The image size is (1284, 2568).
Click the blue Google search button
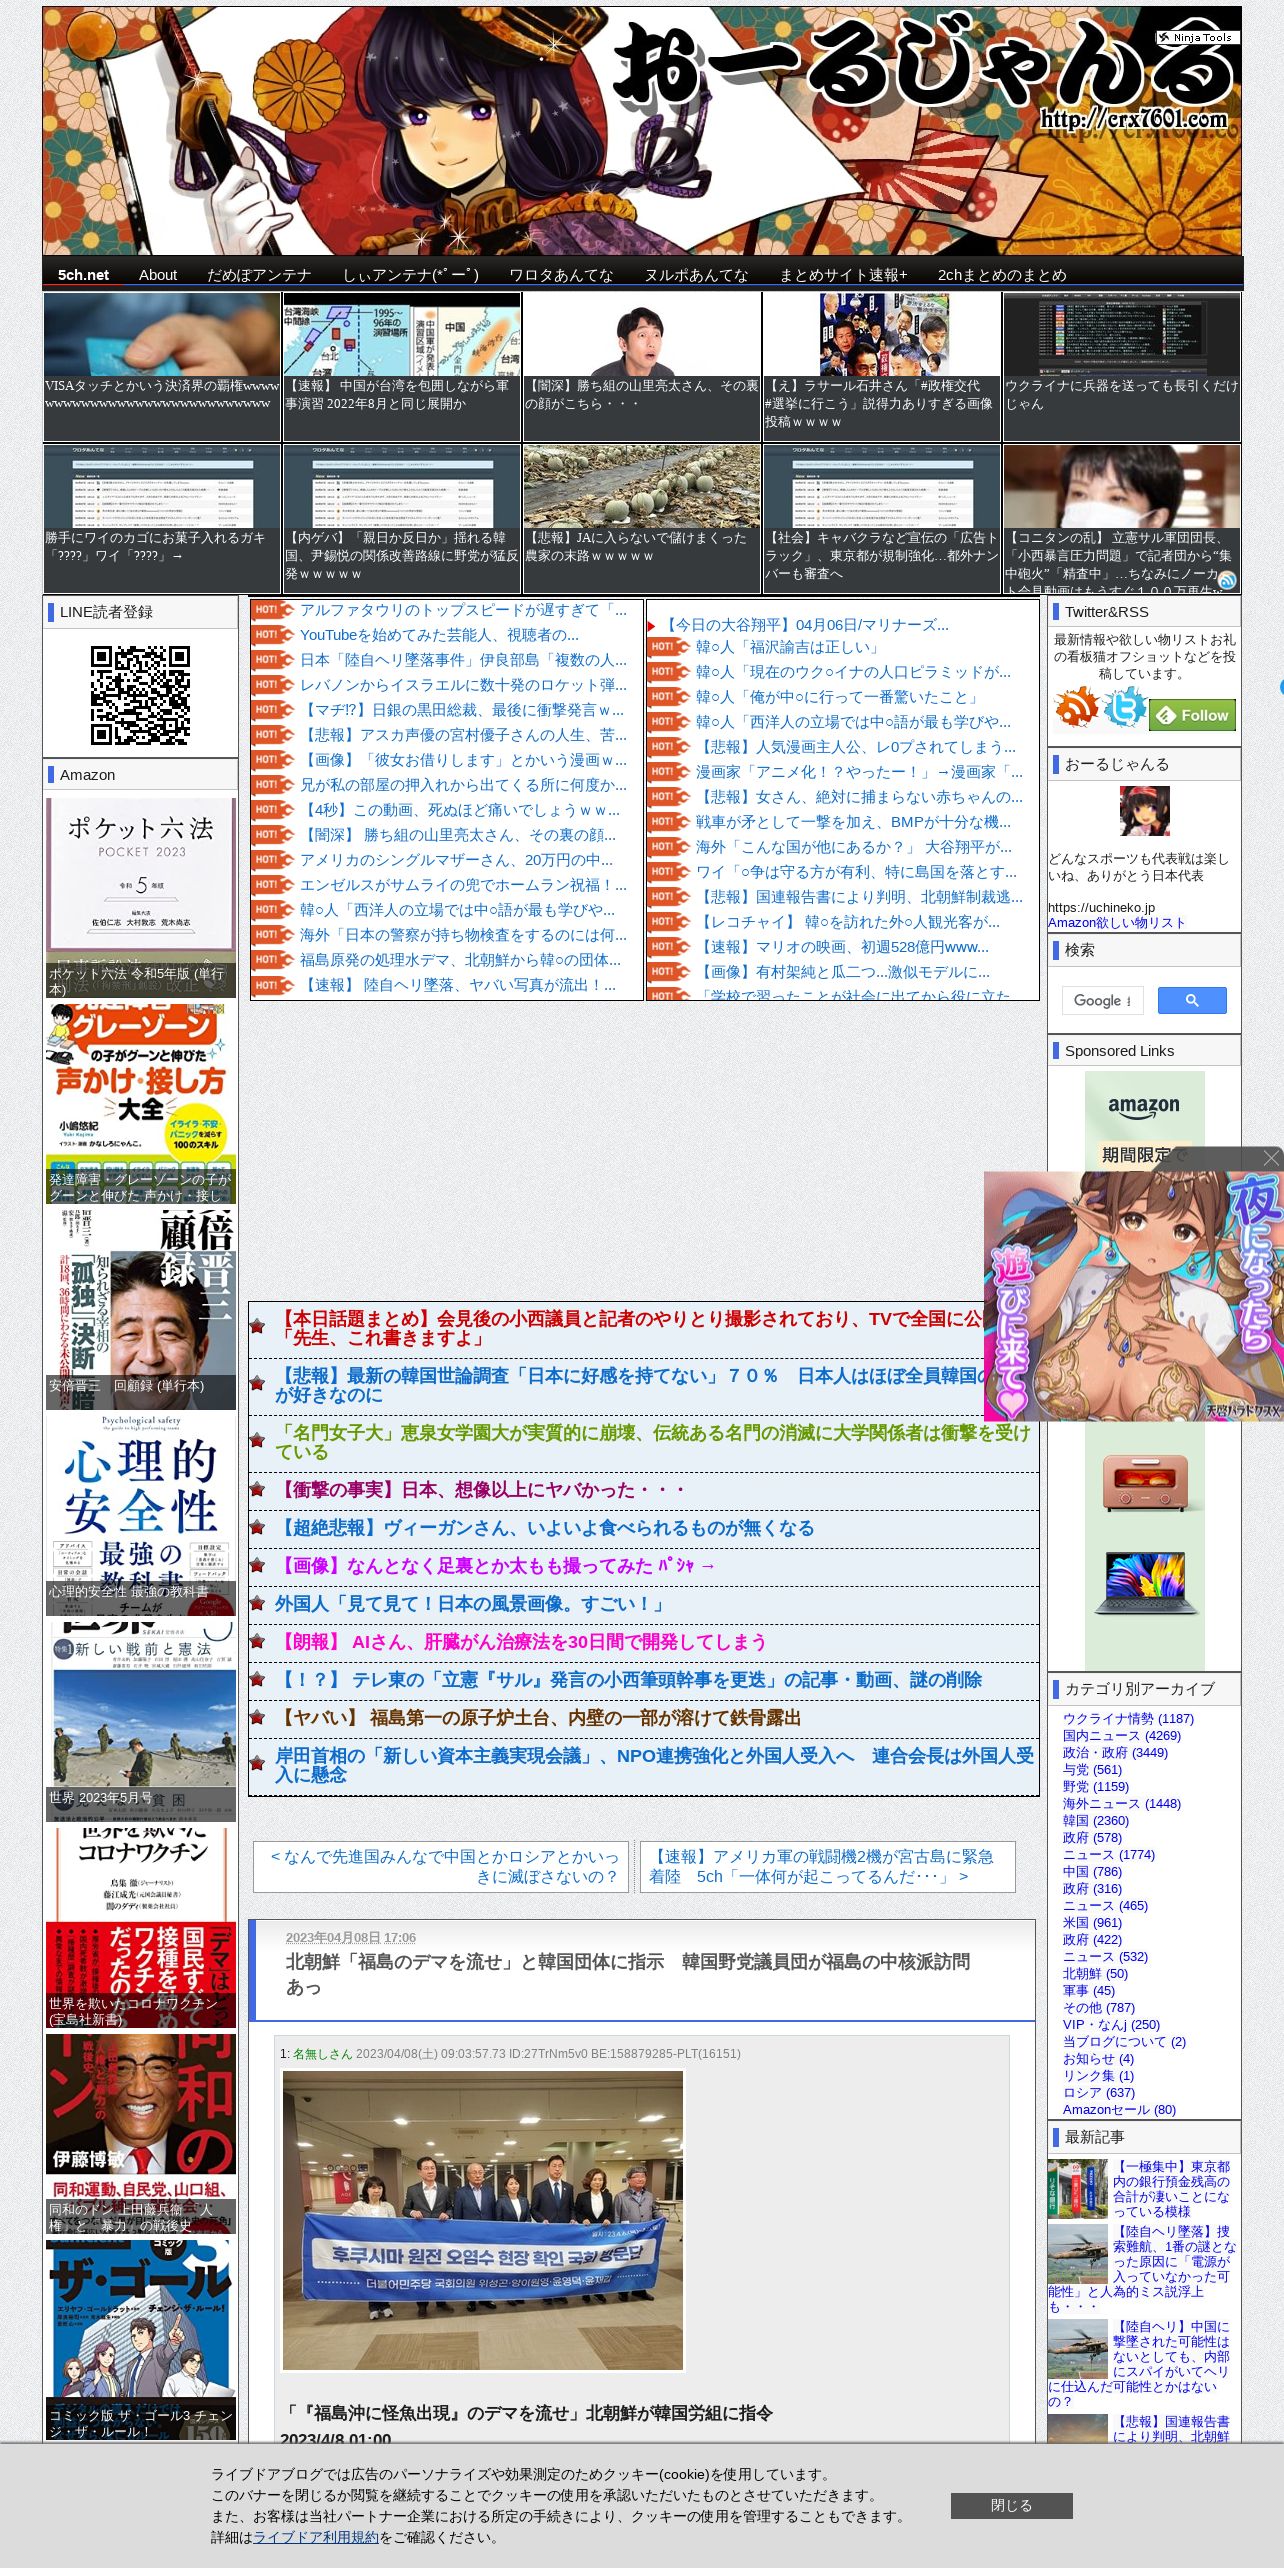tap(1192, 1000)
